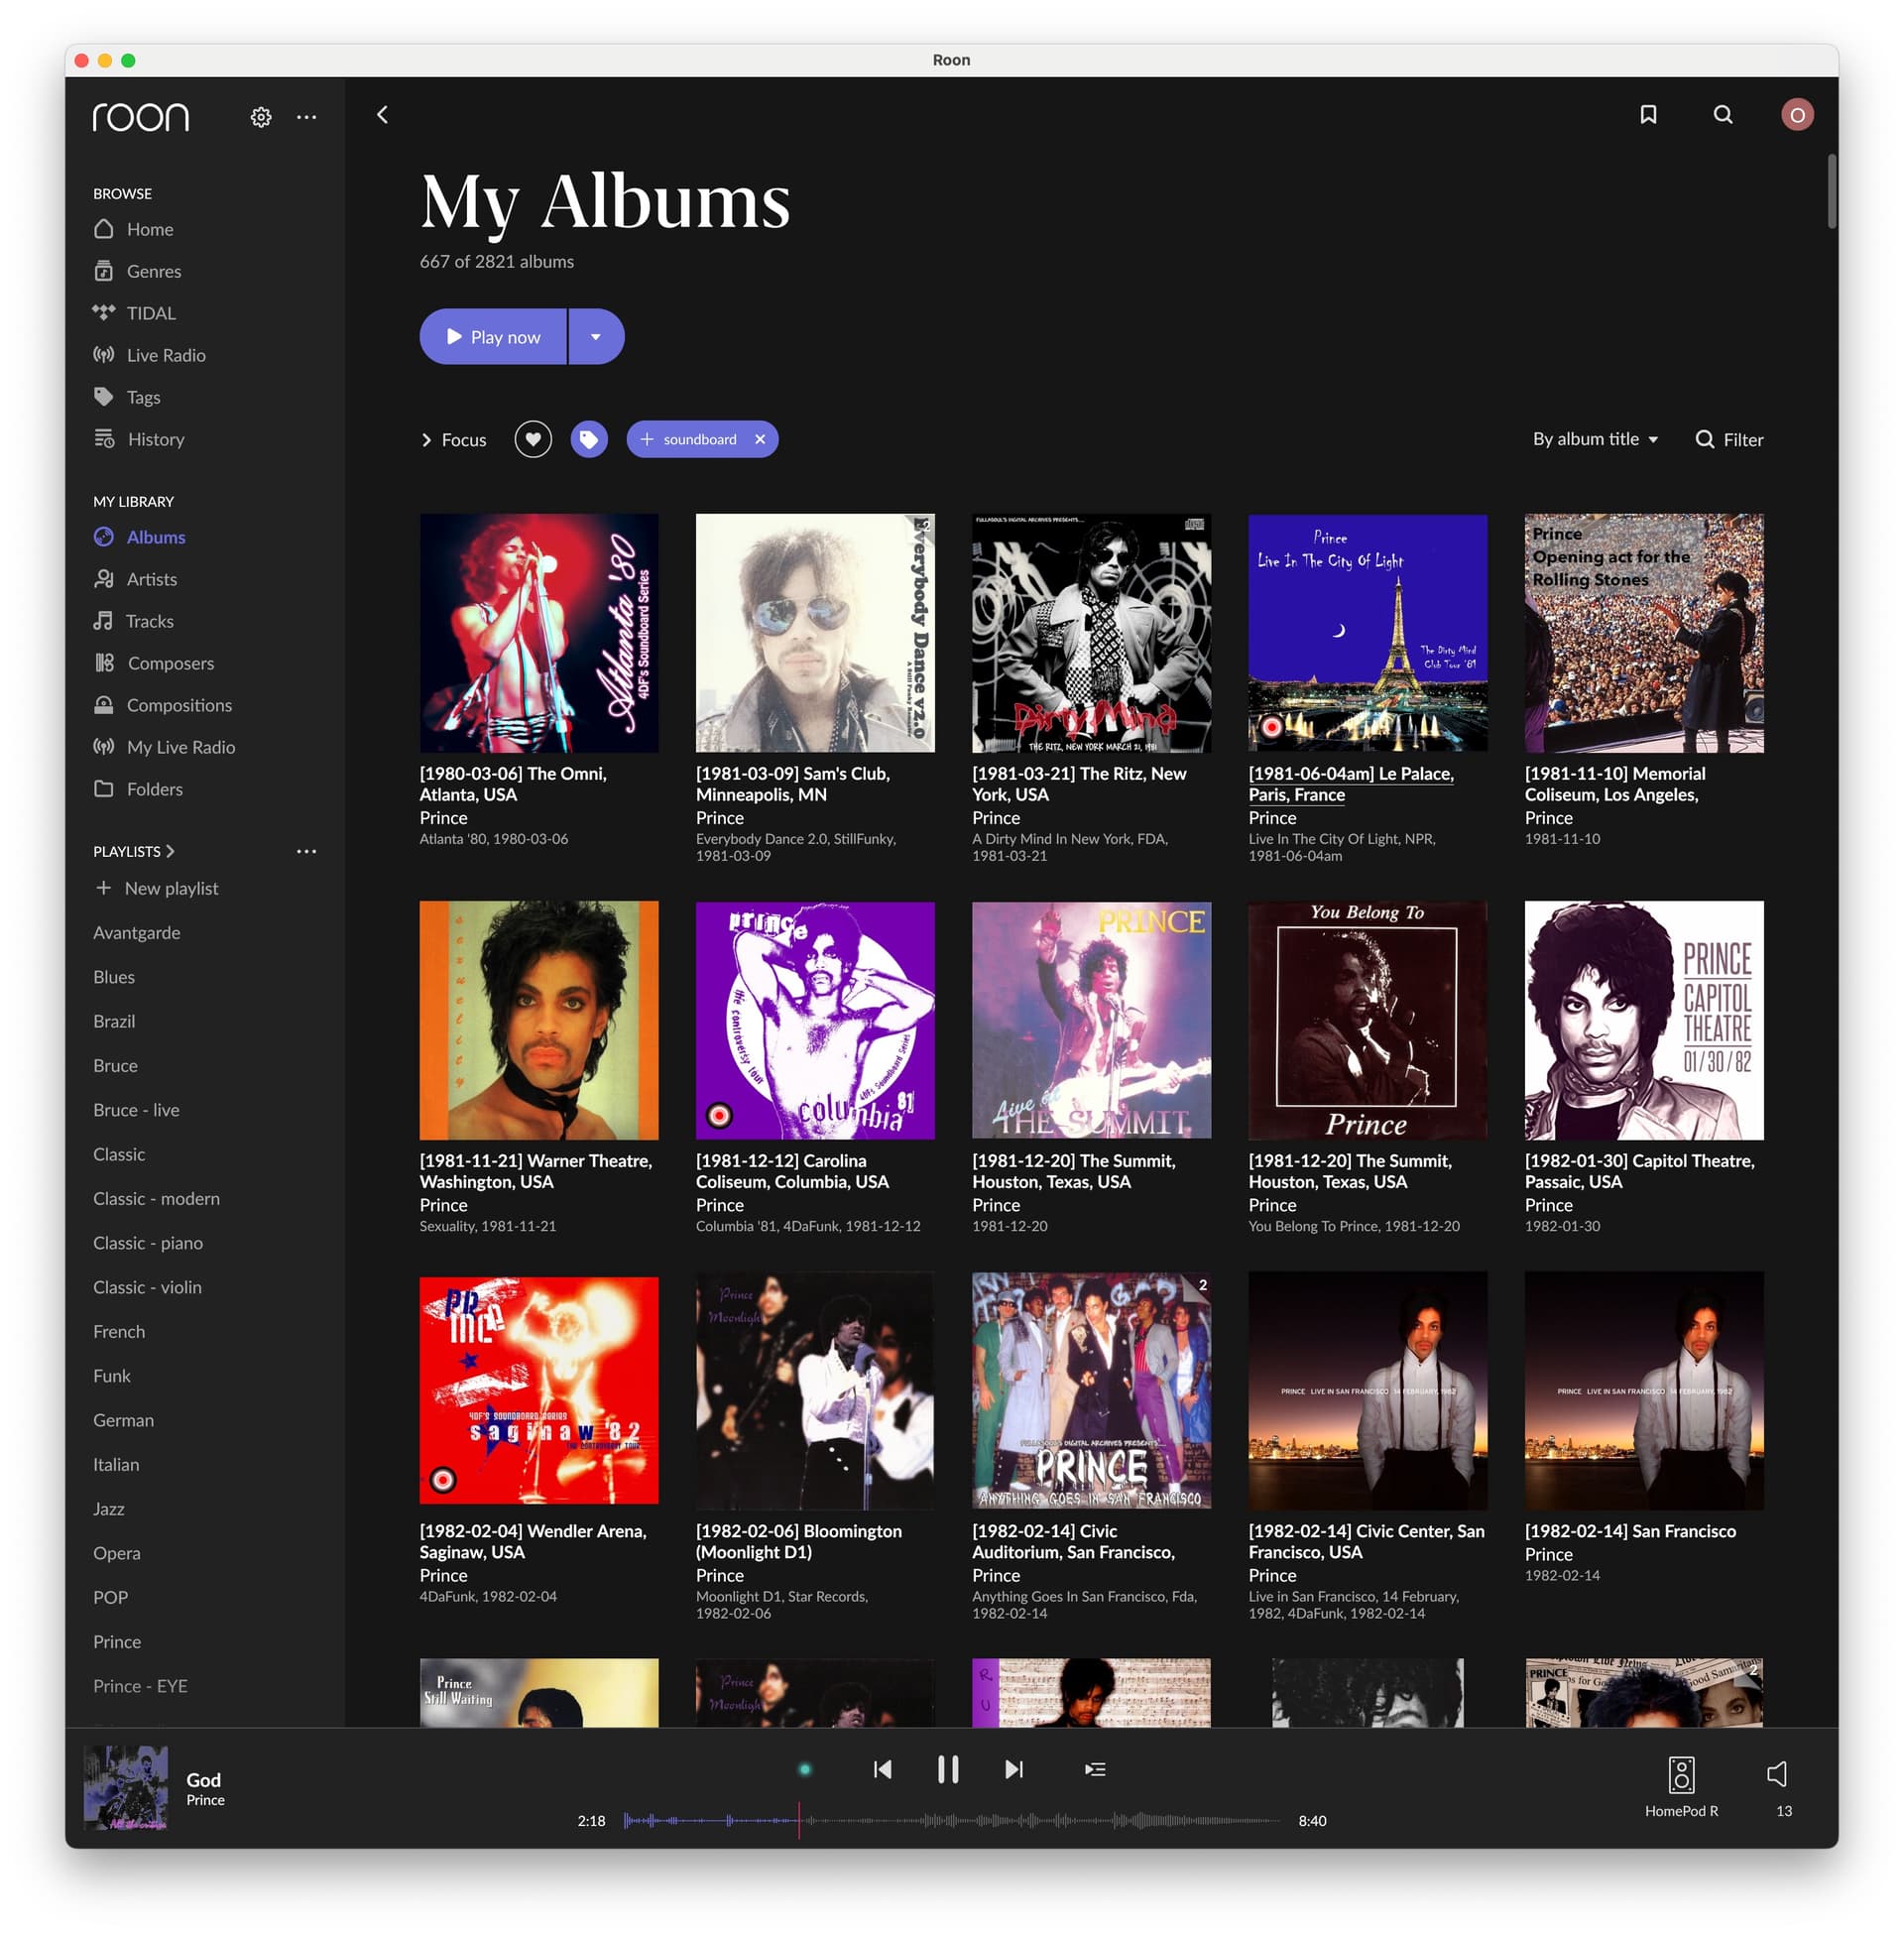Image resolution: width=1904 pixels, height=1935 pixels.
Task: Click the Artists library icon
Action: point(104,579)
